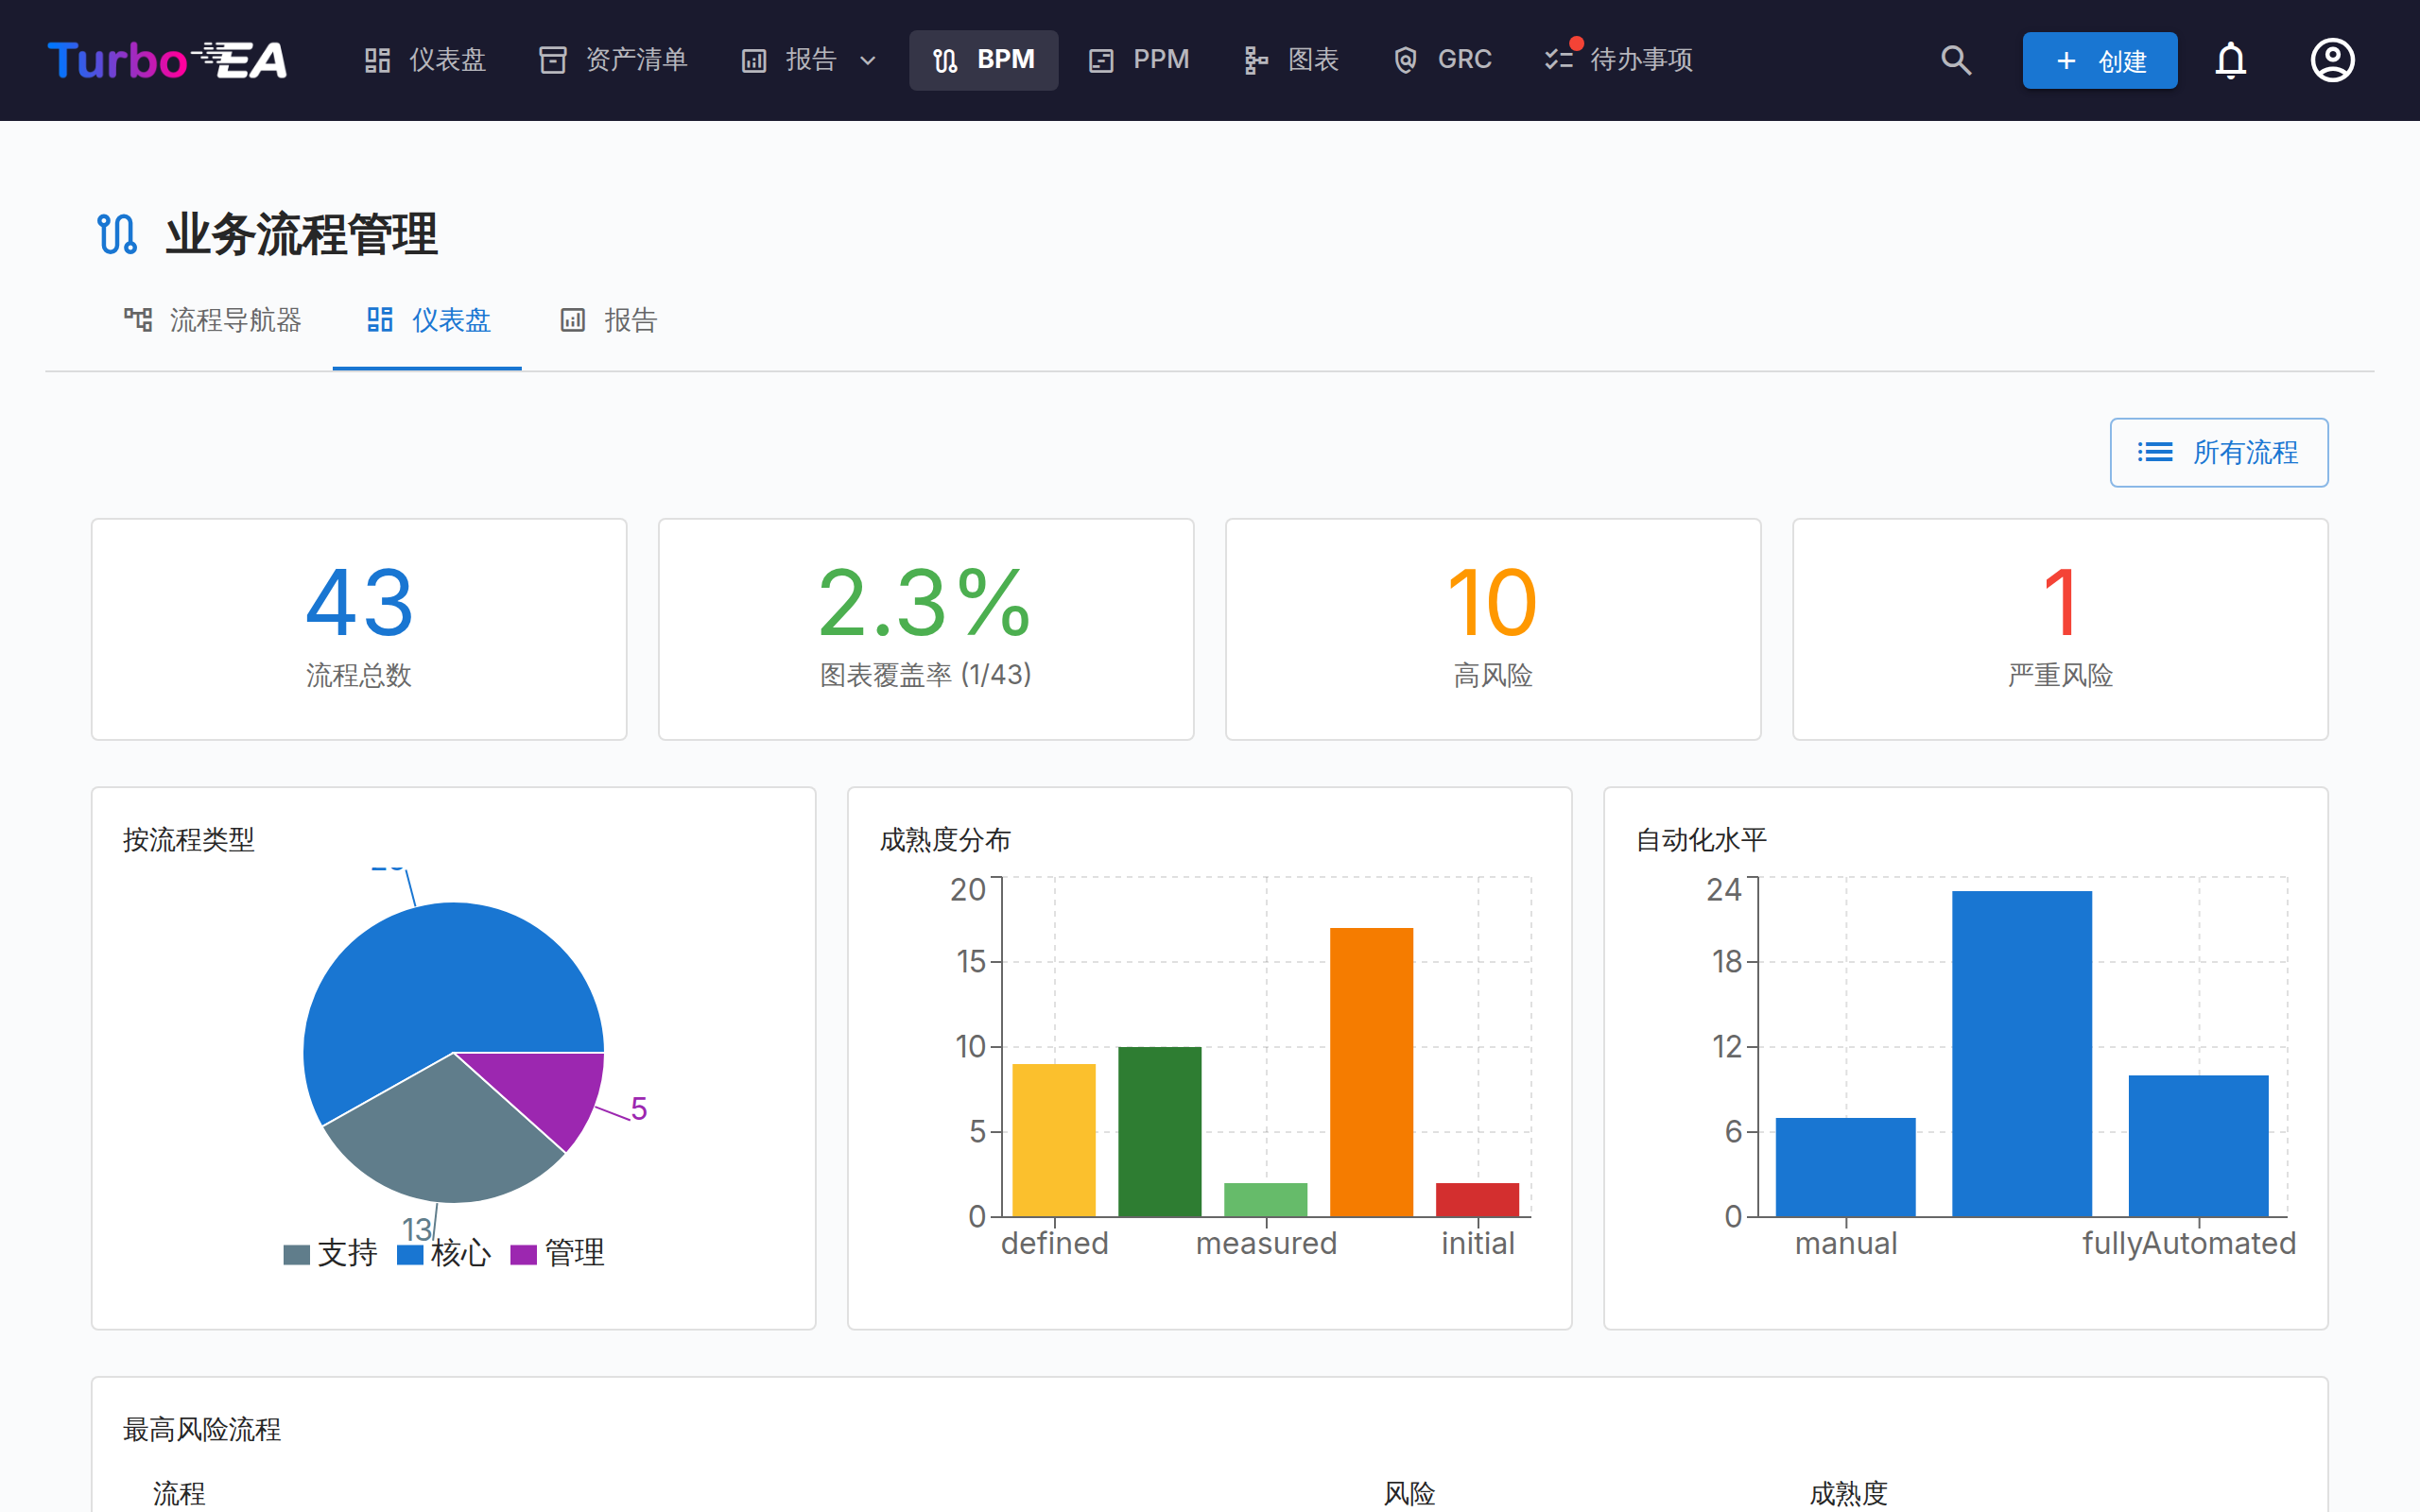Screen dimensions: 2420x1512
Task: Click the 按流程类型 chart title
Action: [189, 840]
